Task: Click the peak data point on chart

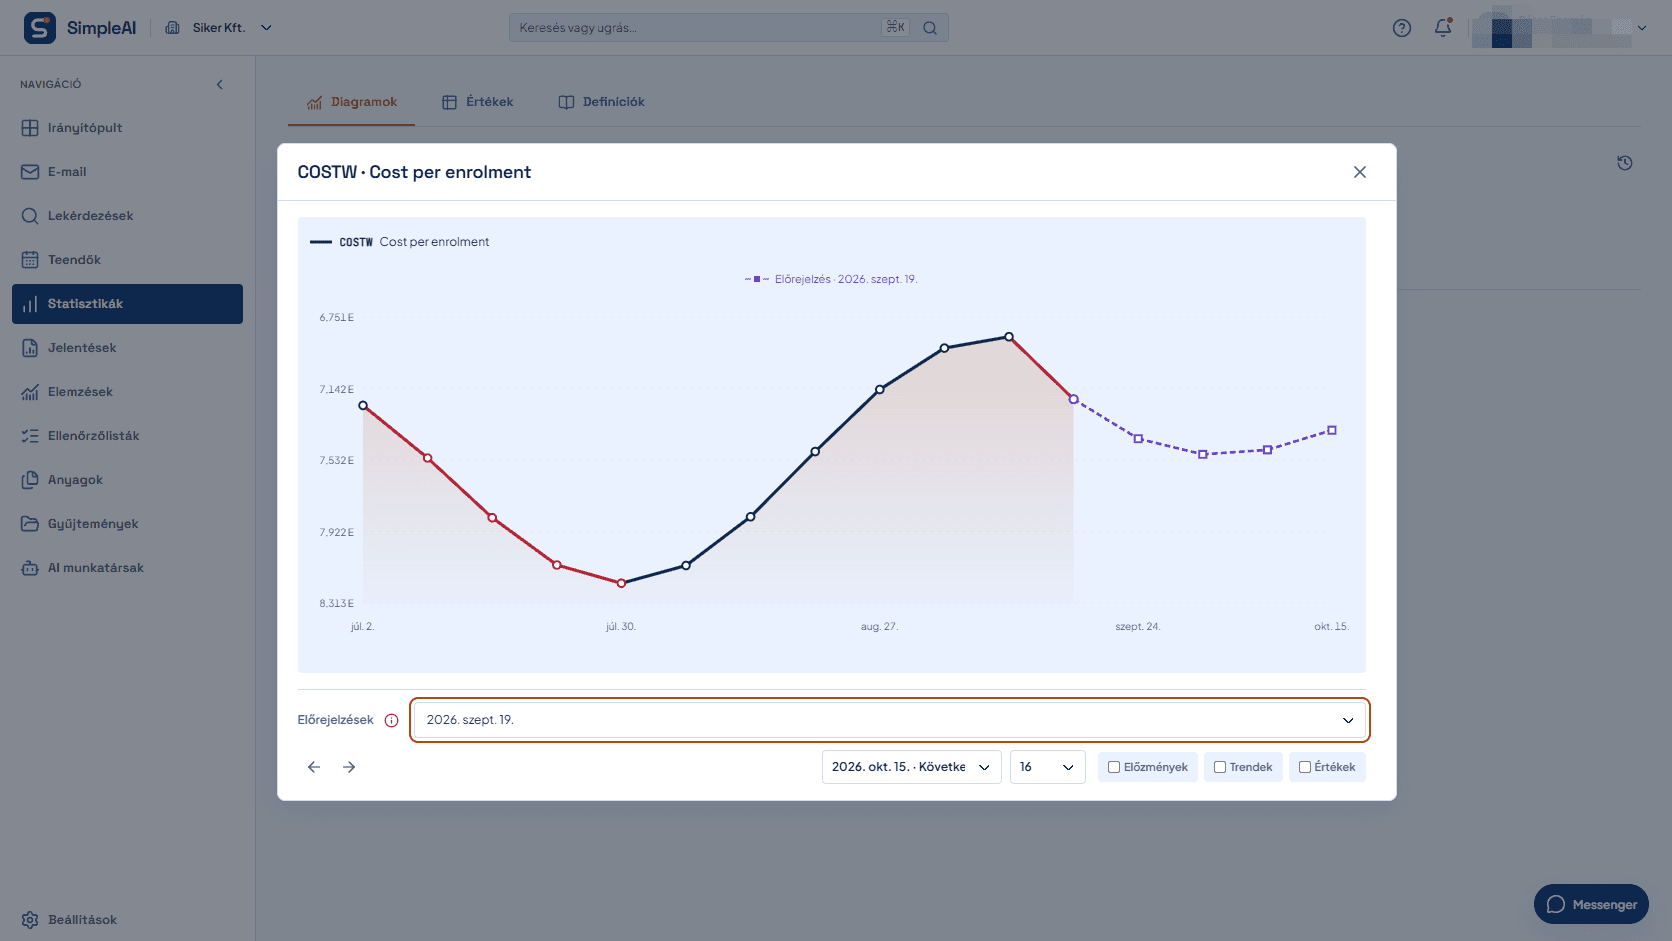Action: click(1009, 337)
